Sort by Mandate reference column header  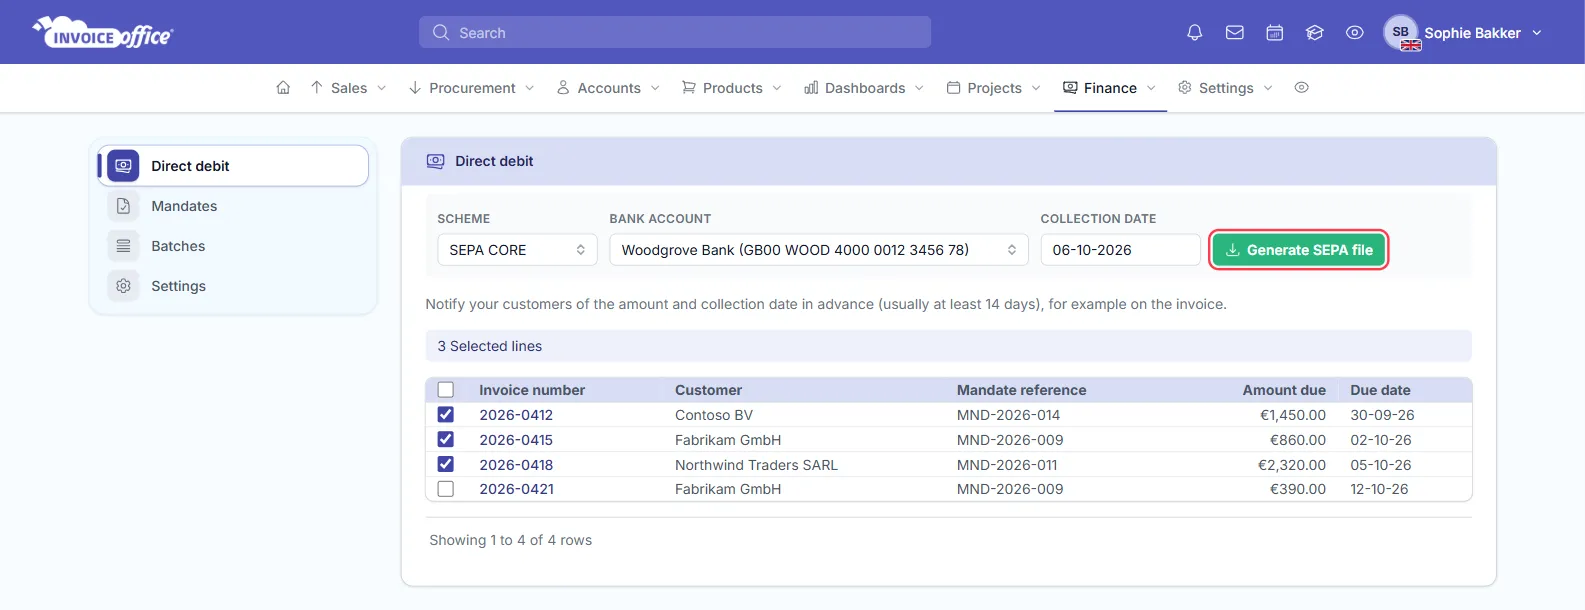pyautogui.click(x=1021, y=390)
